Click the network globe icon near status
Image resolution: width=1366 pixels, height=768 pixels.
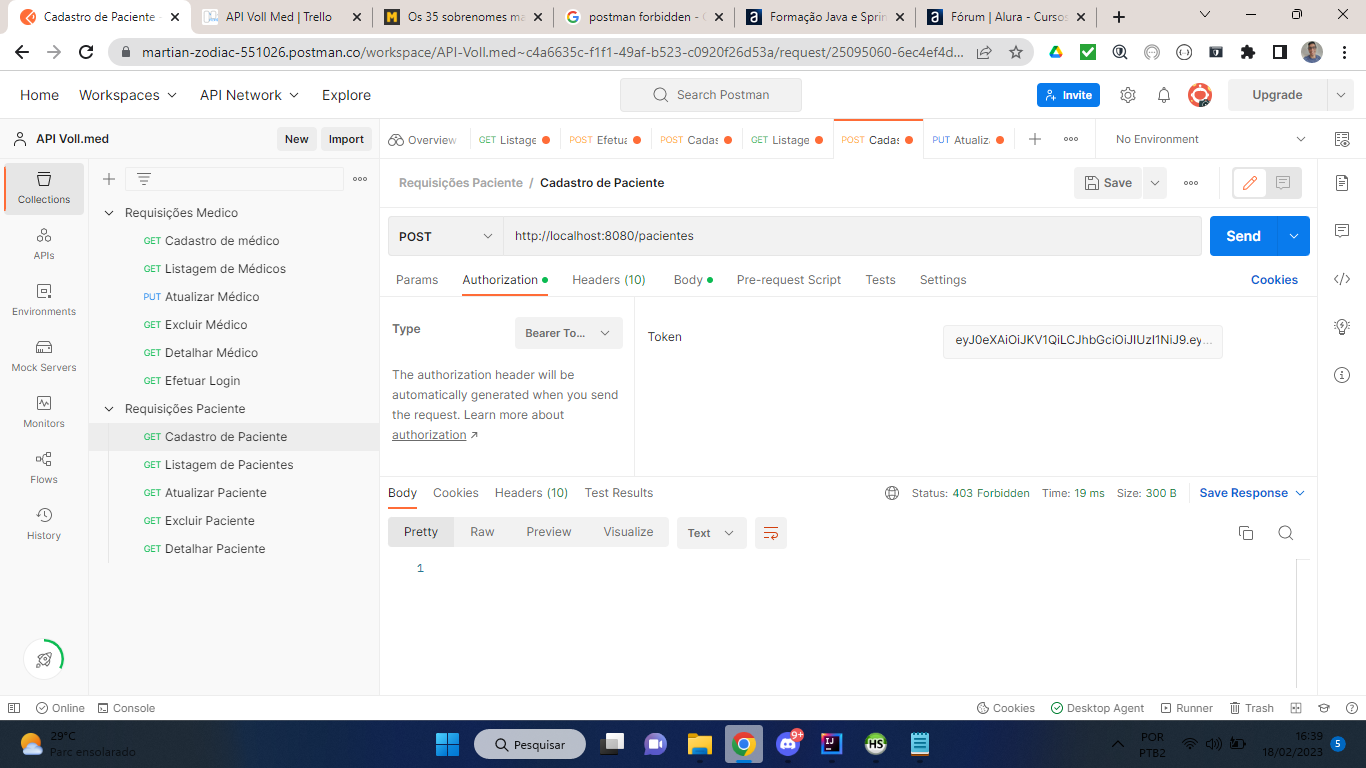point(892,493)
